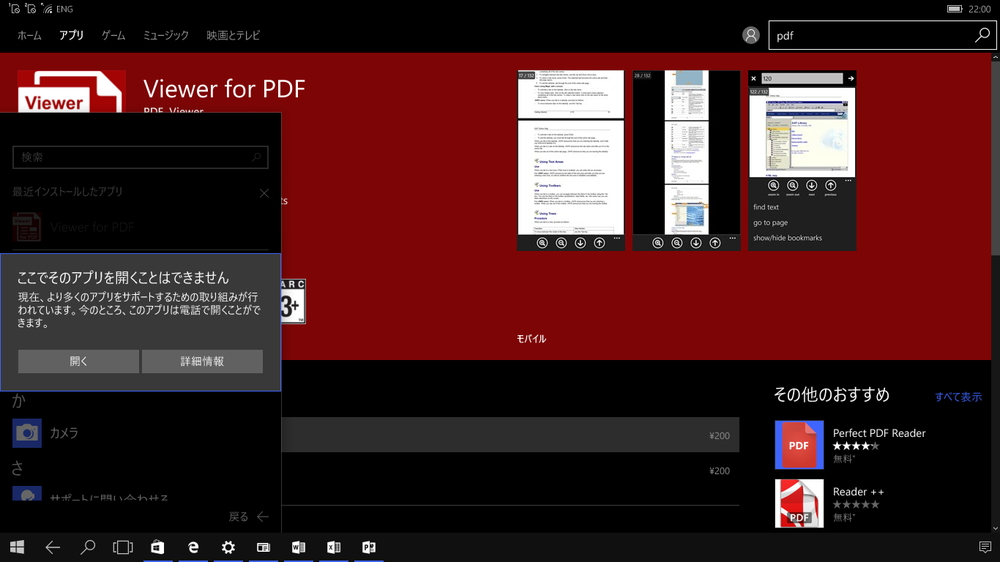Switch to the ゲーム tab
Screen dimensions: 1000x562
tap(113, 35)
